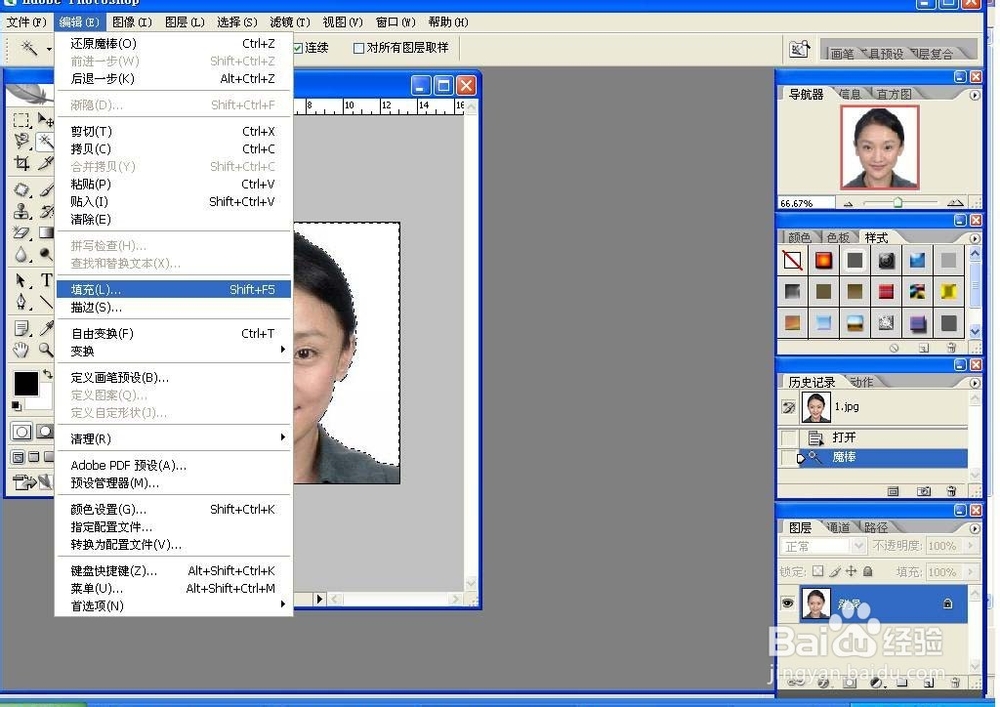Open Layers panel options menu arrow
This screenshot has height=707, width=1000.
(974, 528)
